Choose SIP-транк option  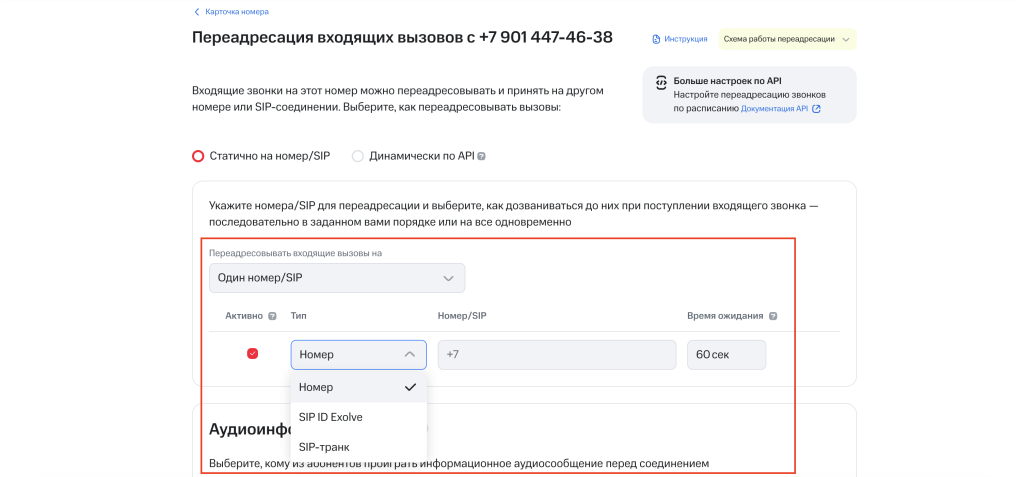(359, 447)
